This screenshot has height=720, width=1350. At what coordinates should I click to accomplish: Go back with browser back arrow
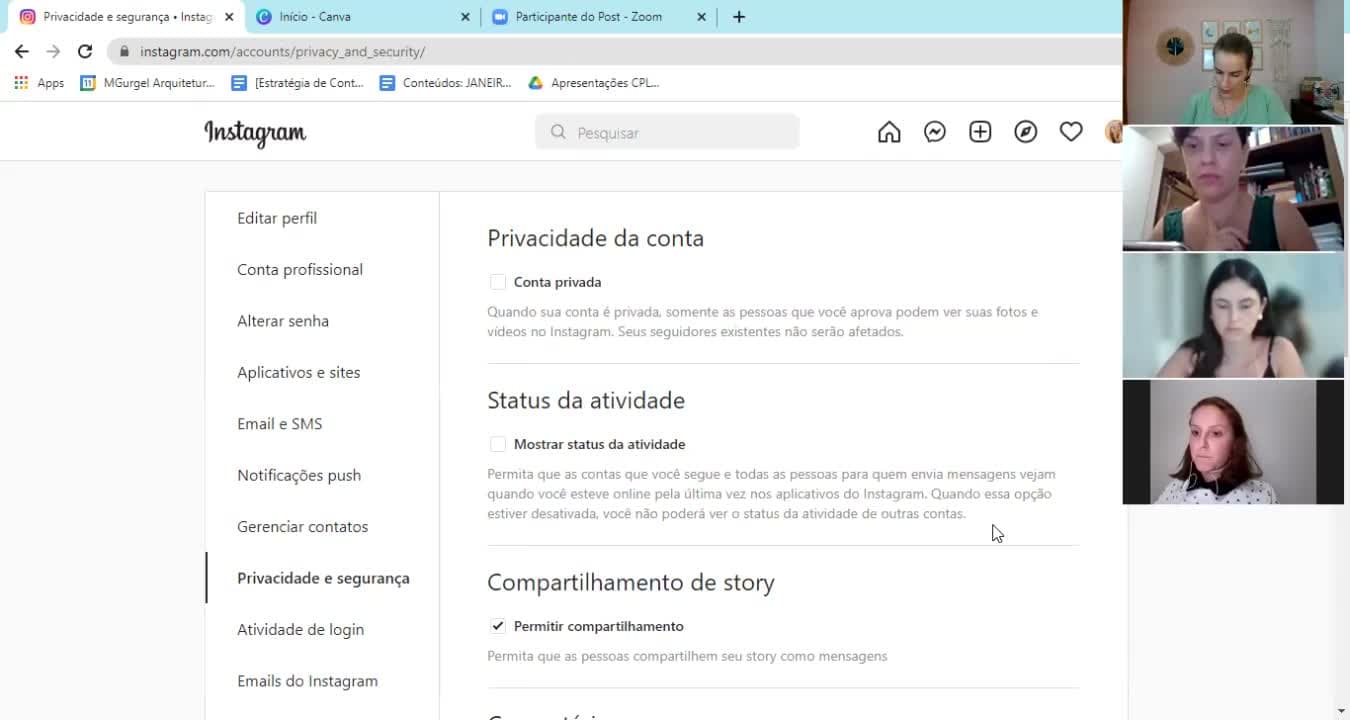pyautogui.click(x=22, y=51)
